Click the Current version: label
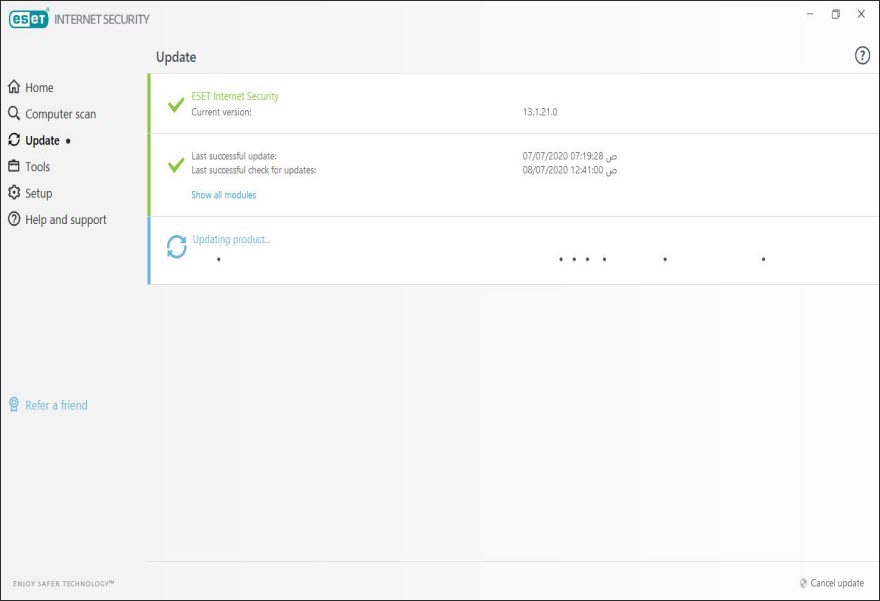The image size is (880, 601). point(221,112)
